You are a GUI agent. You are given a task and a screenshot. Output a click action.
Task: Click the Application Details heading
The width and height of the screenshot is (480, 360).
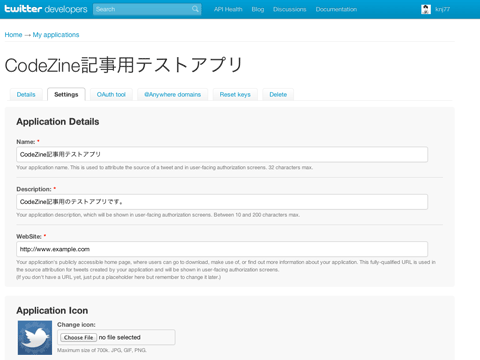(58, 122)
